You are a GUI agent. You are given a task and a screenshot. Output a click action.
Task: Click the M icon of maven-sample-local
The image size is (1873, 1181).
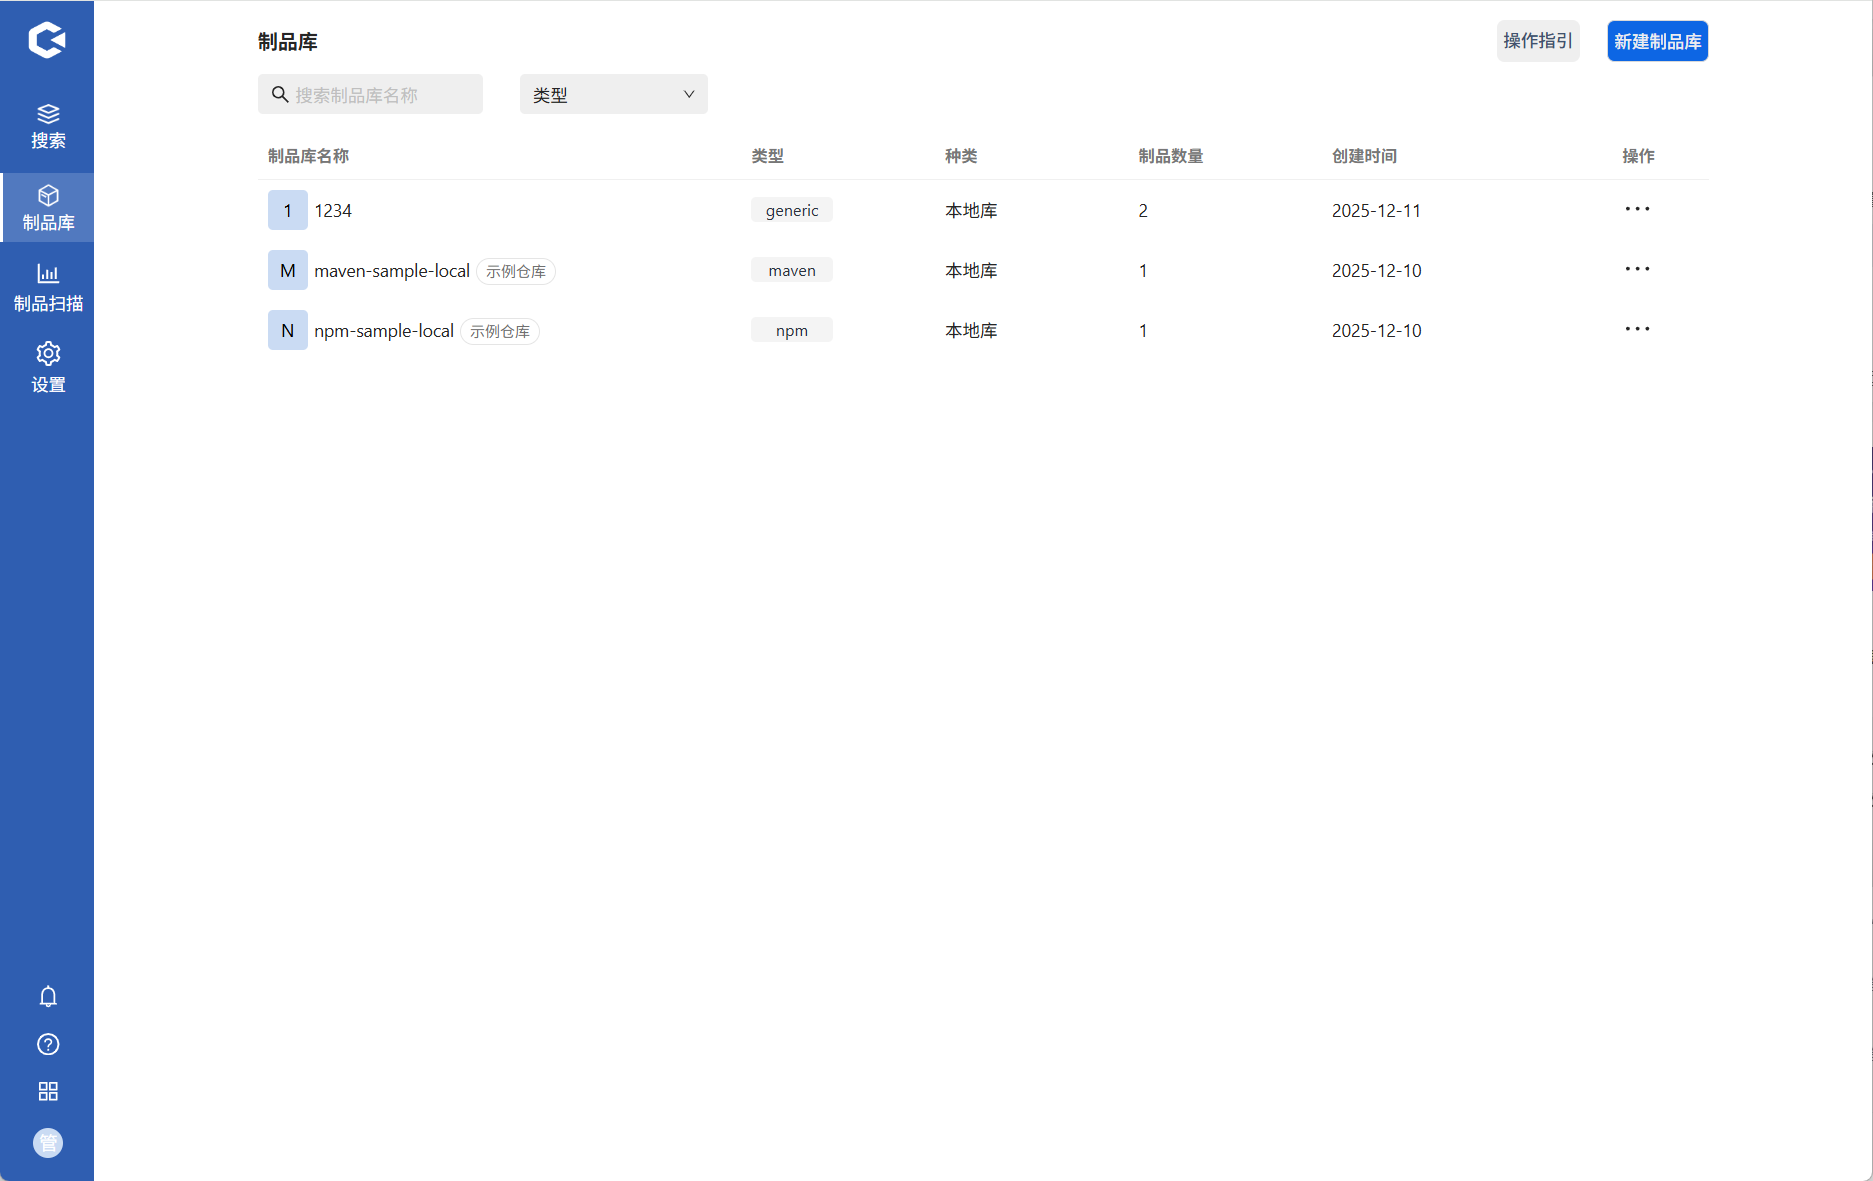tap(288, 270)
